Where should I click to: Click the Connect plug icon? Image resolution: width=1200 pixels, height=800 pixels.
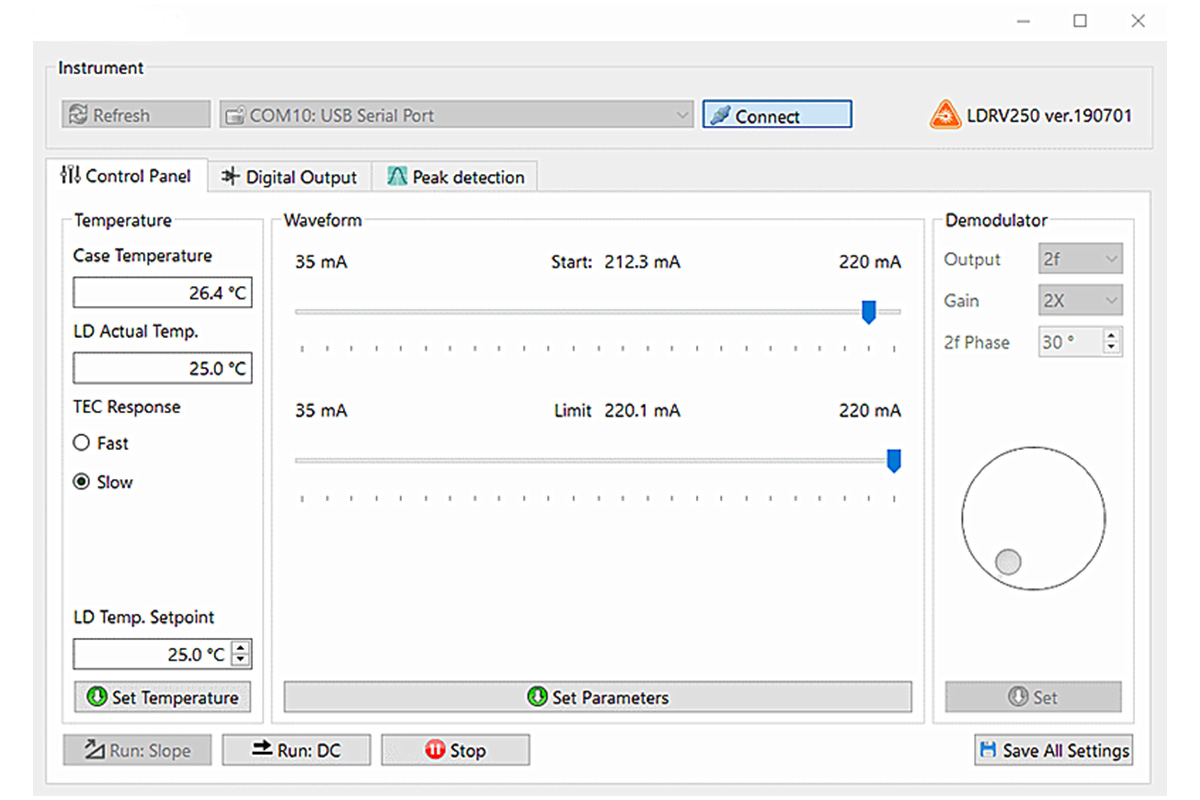point(719,116)
